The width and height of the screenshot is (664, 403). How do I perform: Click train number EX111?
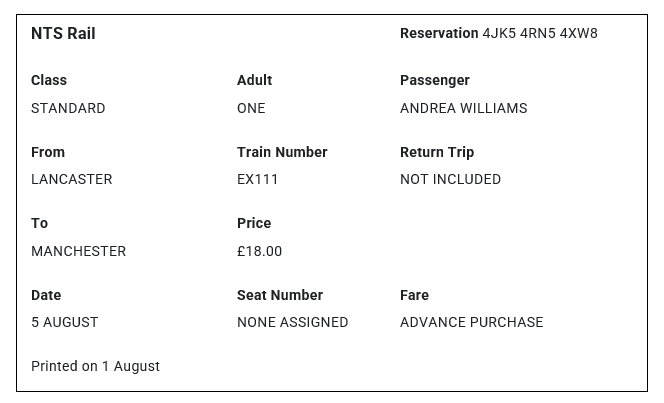point(258,179)
